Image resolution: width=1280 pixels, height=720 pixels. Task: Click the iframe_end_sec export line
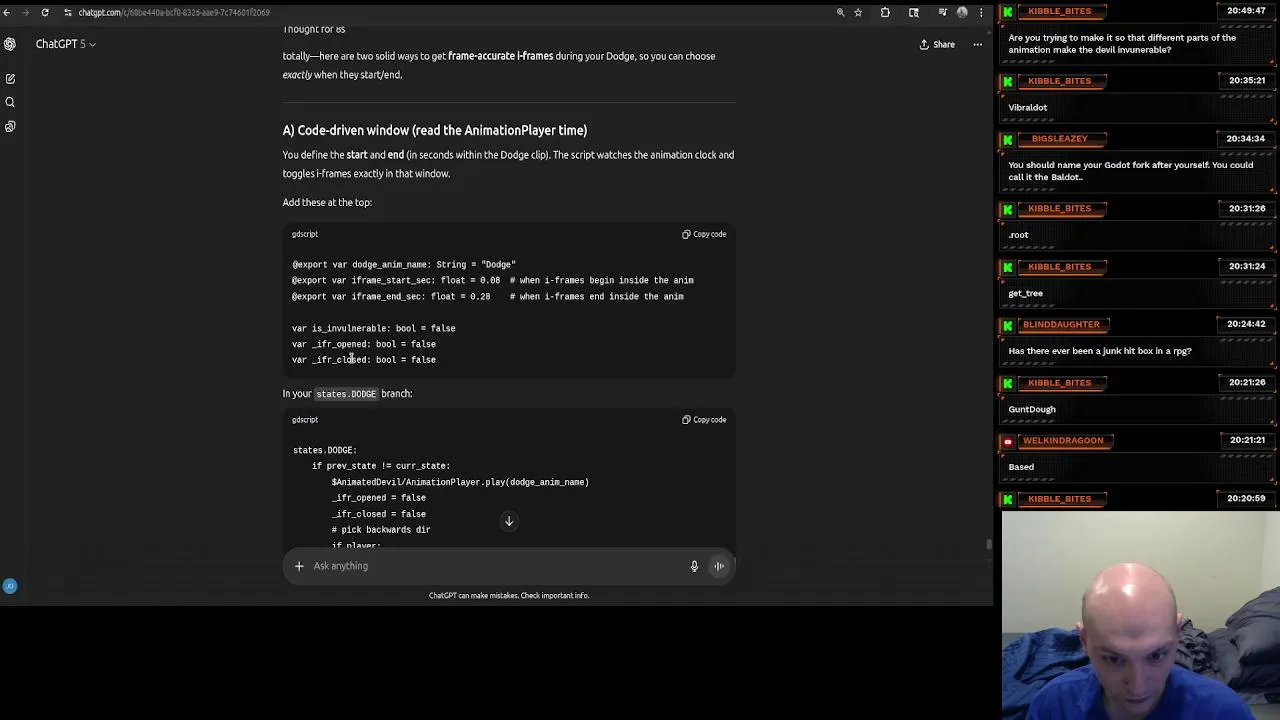coord(488,297)
